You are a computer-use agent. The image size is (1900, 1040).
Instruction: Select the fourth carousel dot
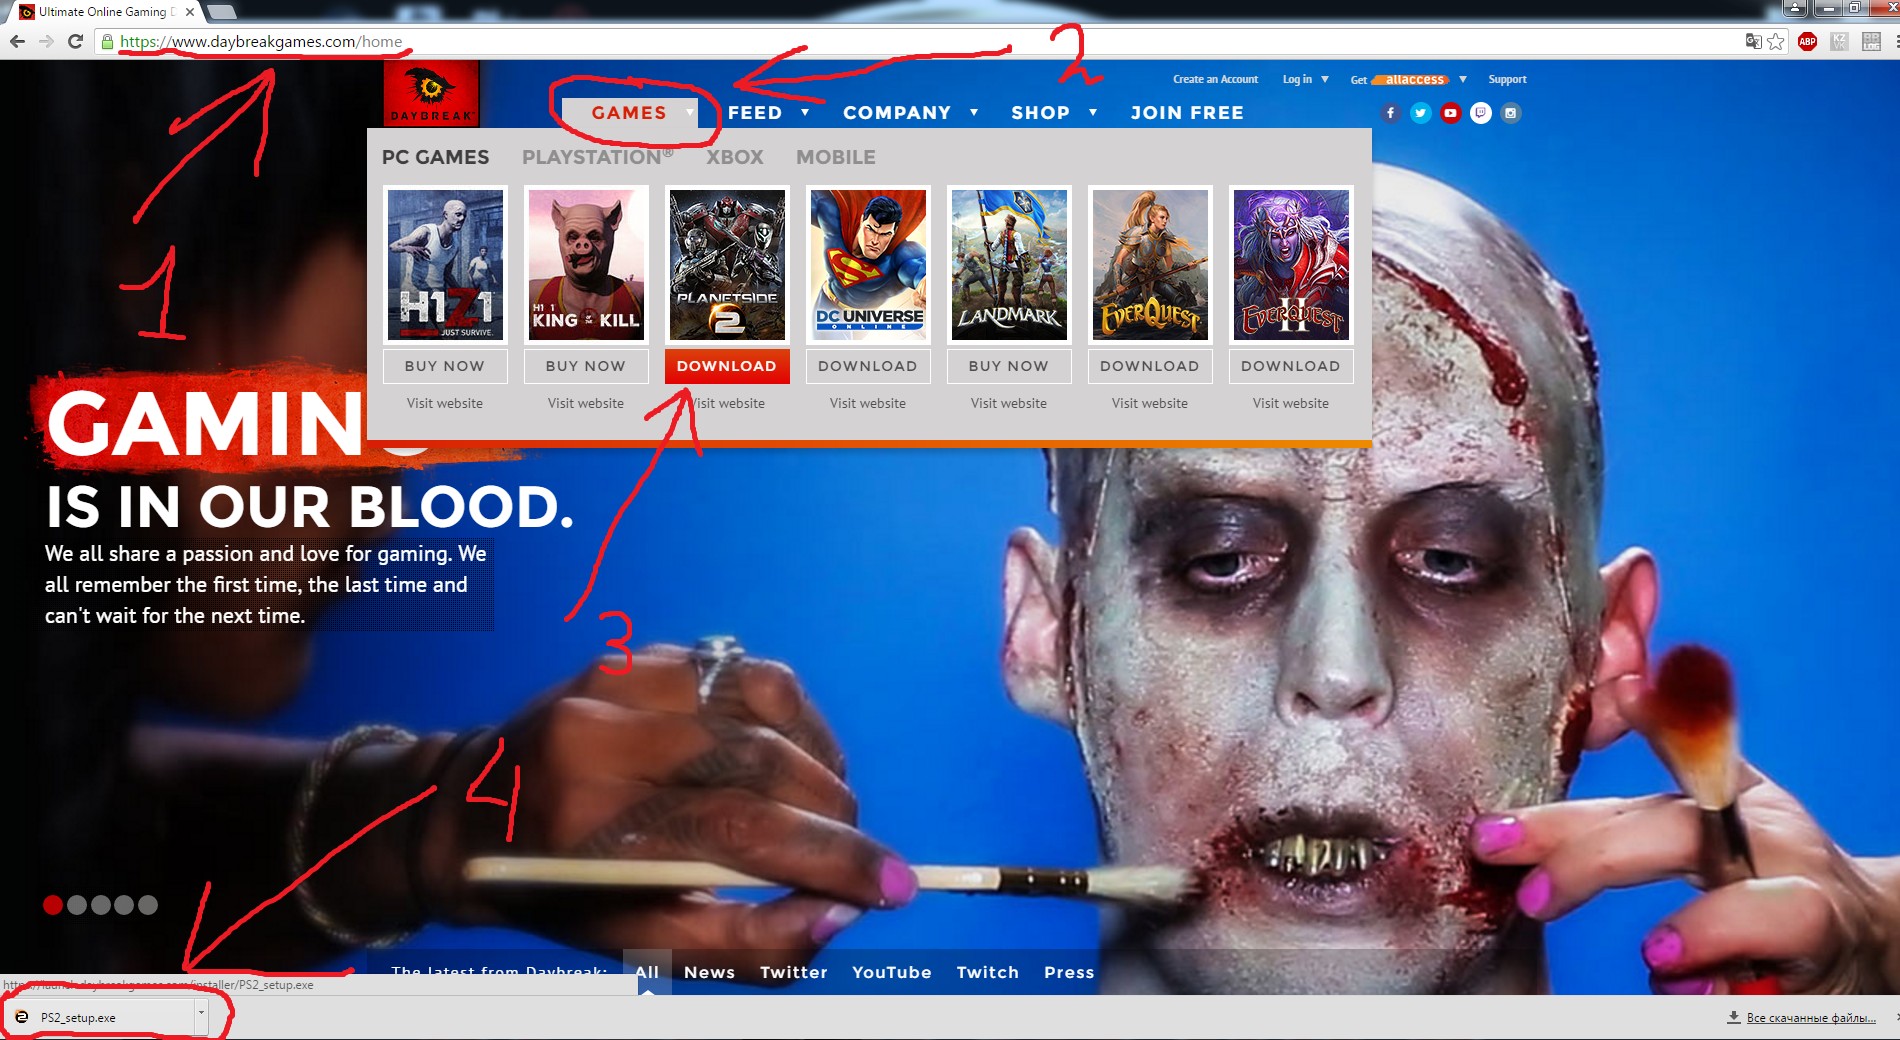point(124,905)
